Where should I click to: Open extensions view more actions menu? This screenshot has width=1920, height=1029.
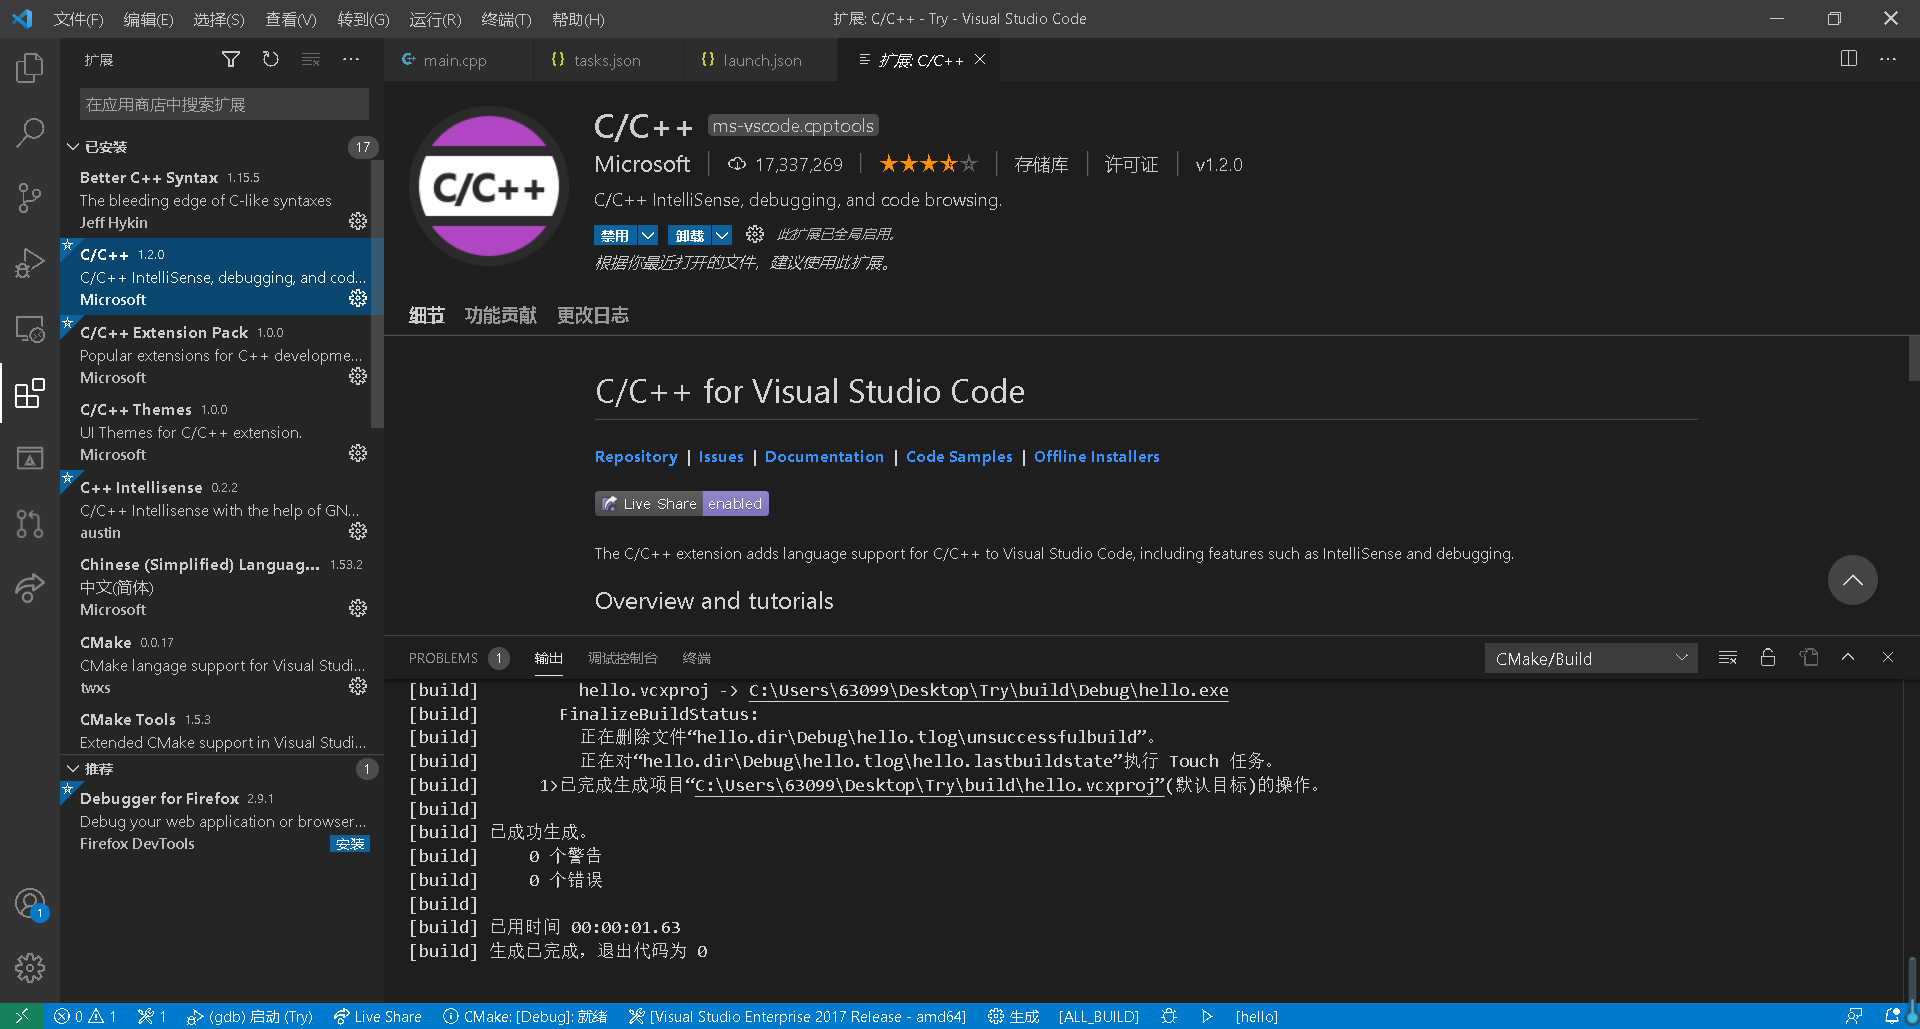(351, 60)
